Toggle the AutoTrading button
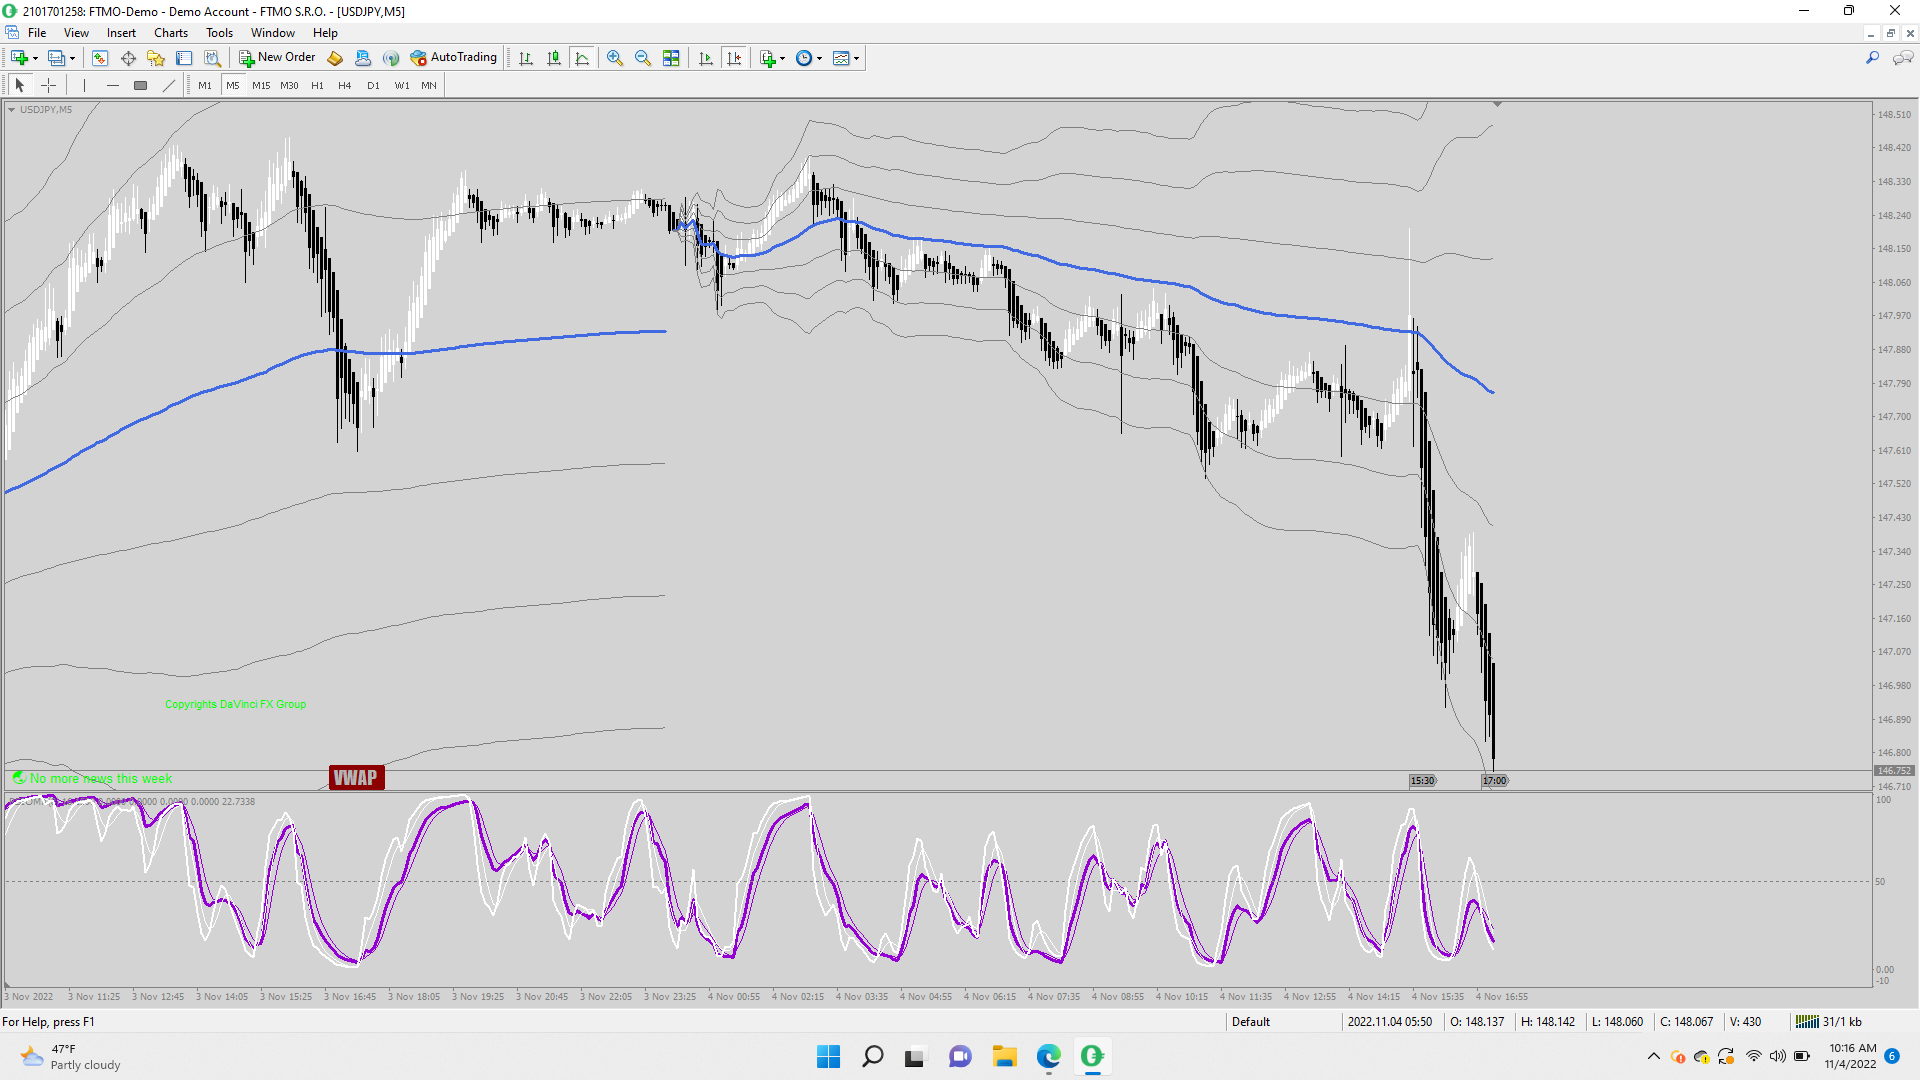 point(454,58)
